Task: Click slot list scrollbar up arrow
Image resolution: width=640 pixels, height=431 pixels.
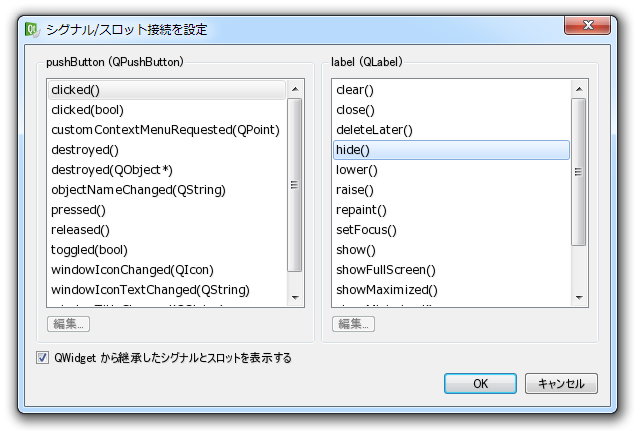Action: click(x=579, y=89)
